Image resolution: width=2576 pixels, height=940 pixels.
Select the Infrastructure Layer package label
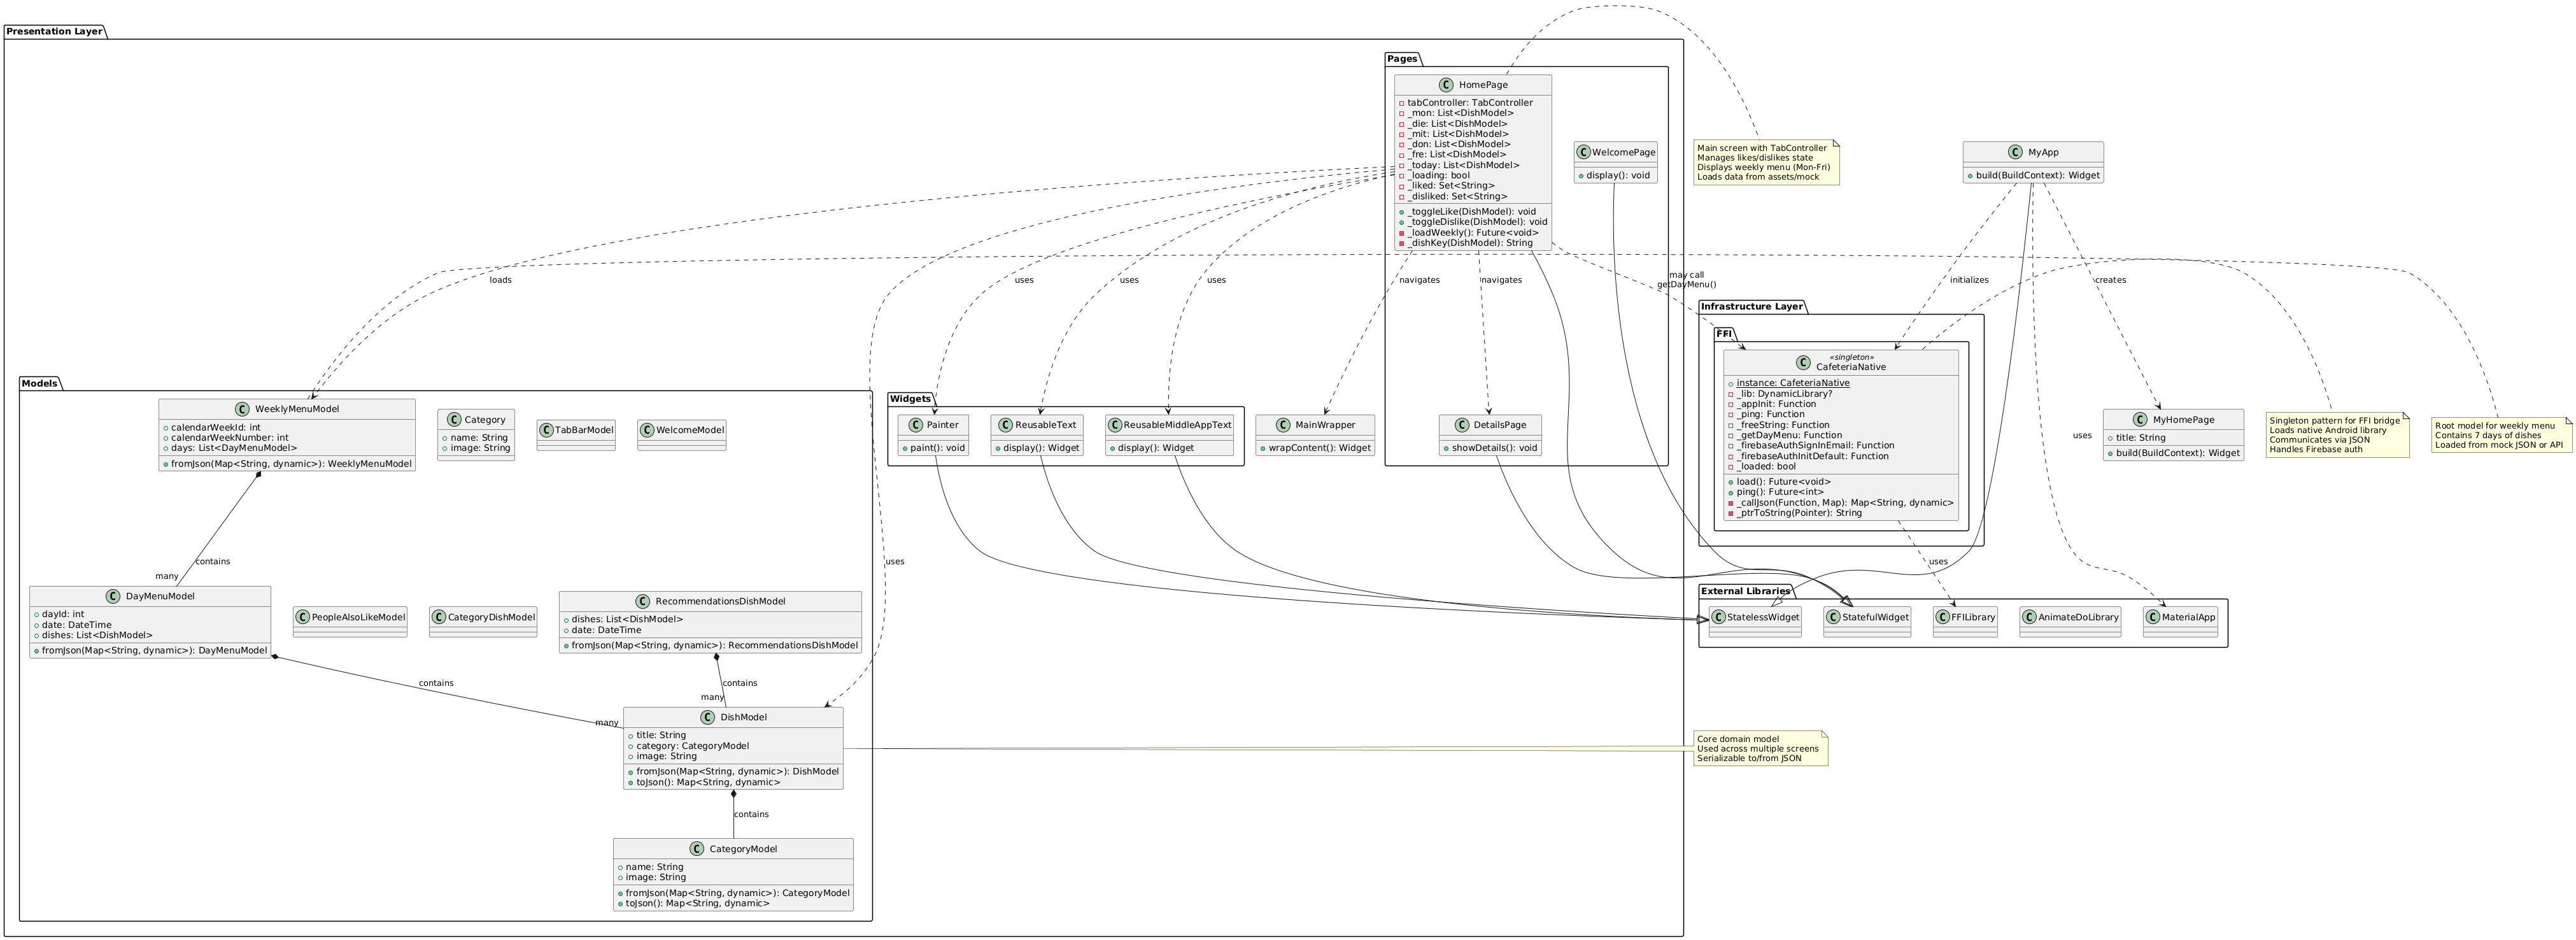click(x=1751, y=306)
